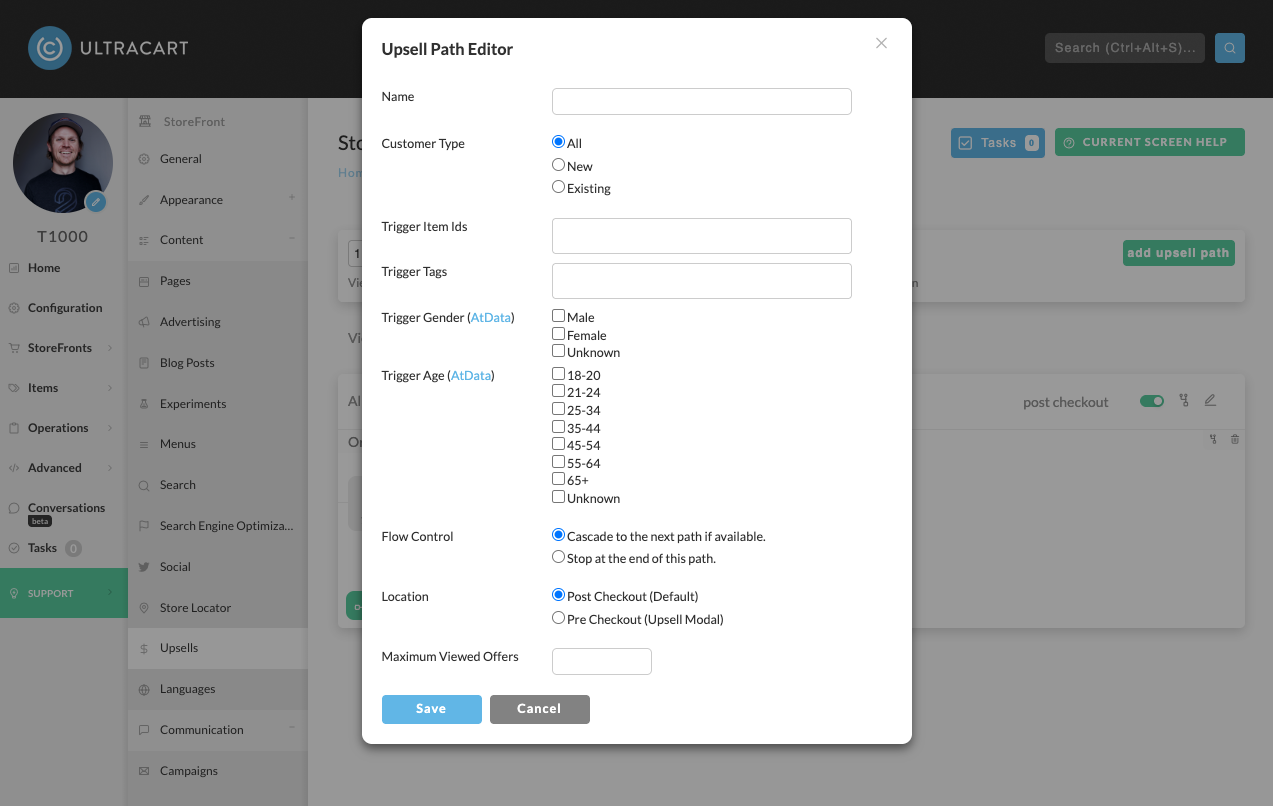
Task: Click the Items tag icon
Action: [x=14, y=388]
